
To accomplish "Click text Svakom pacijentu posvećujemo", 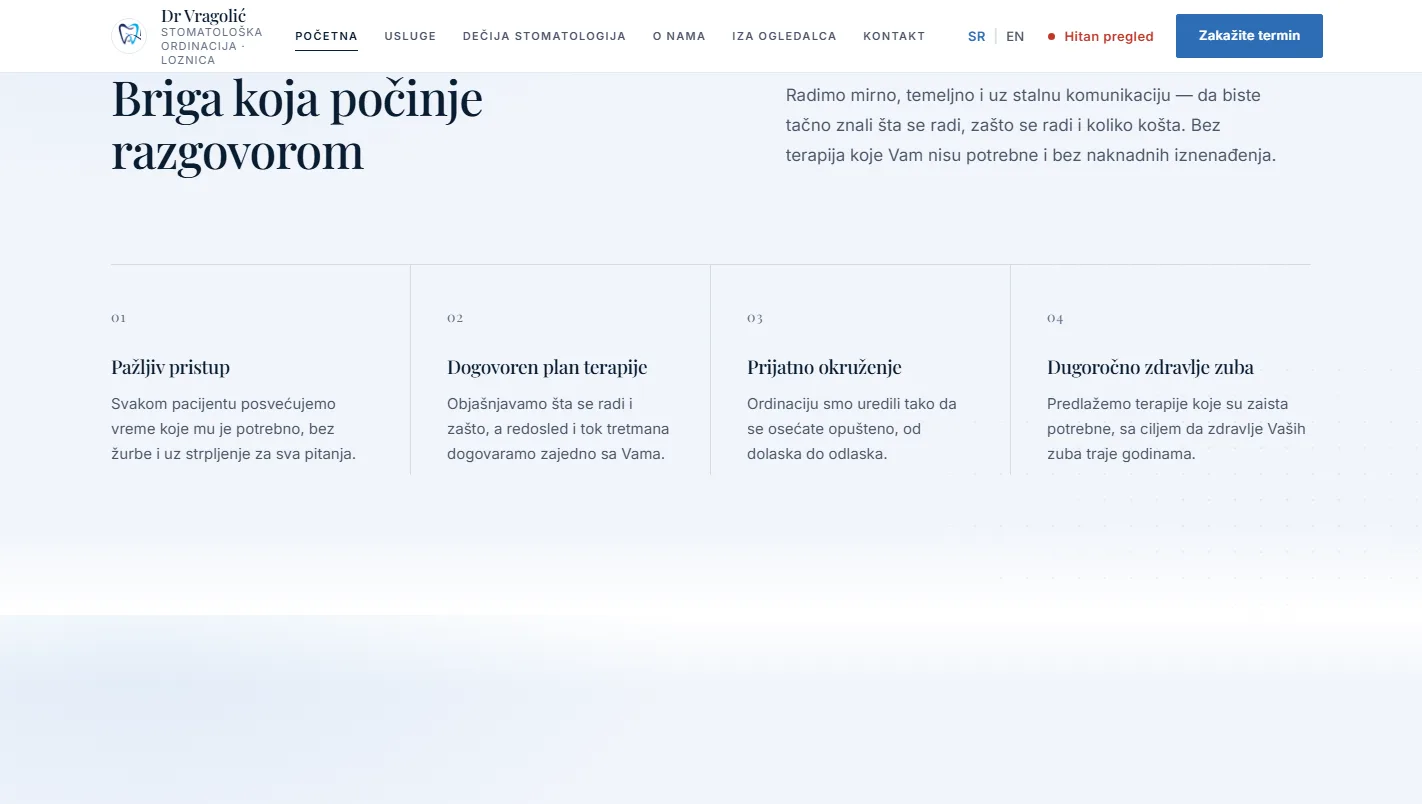I will pyautogui.click(x=234, y=429).
